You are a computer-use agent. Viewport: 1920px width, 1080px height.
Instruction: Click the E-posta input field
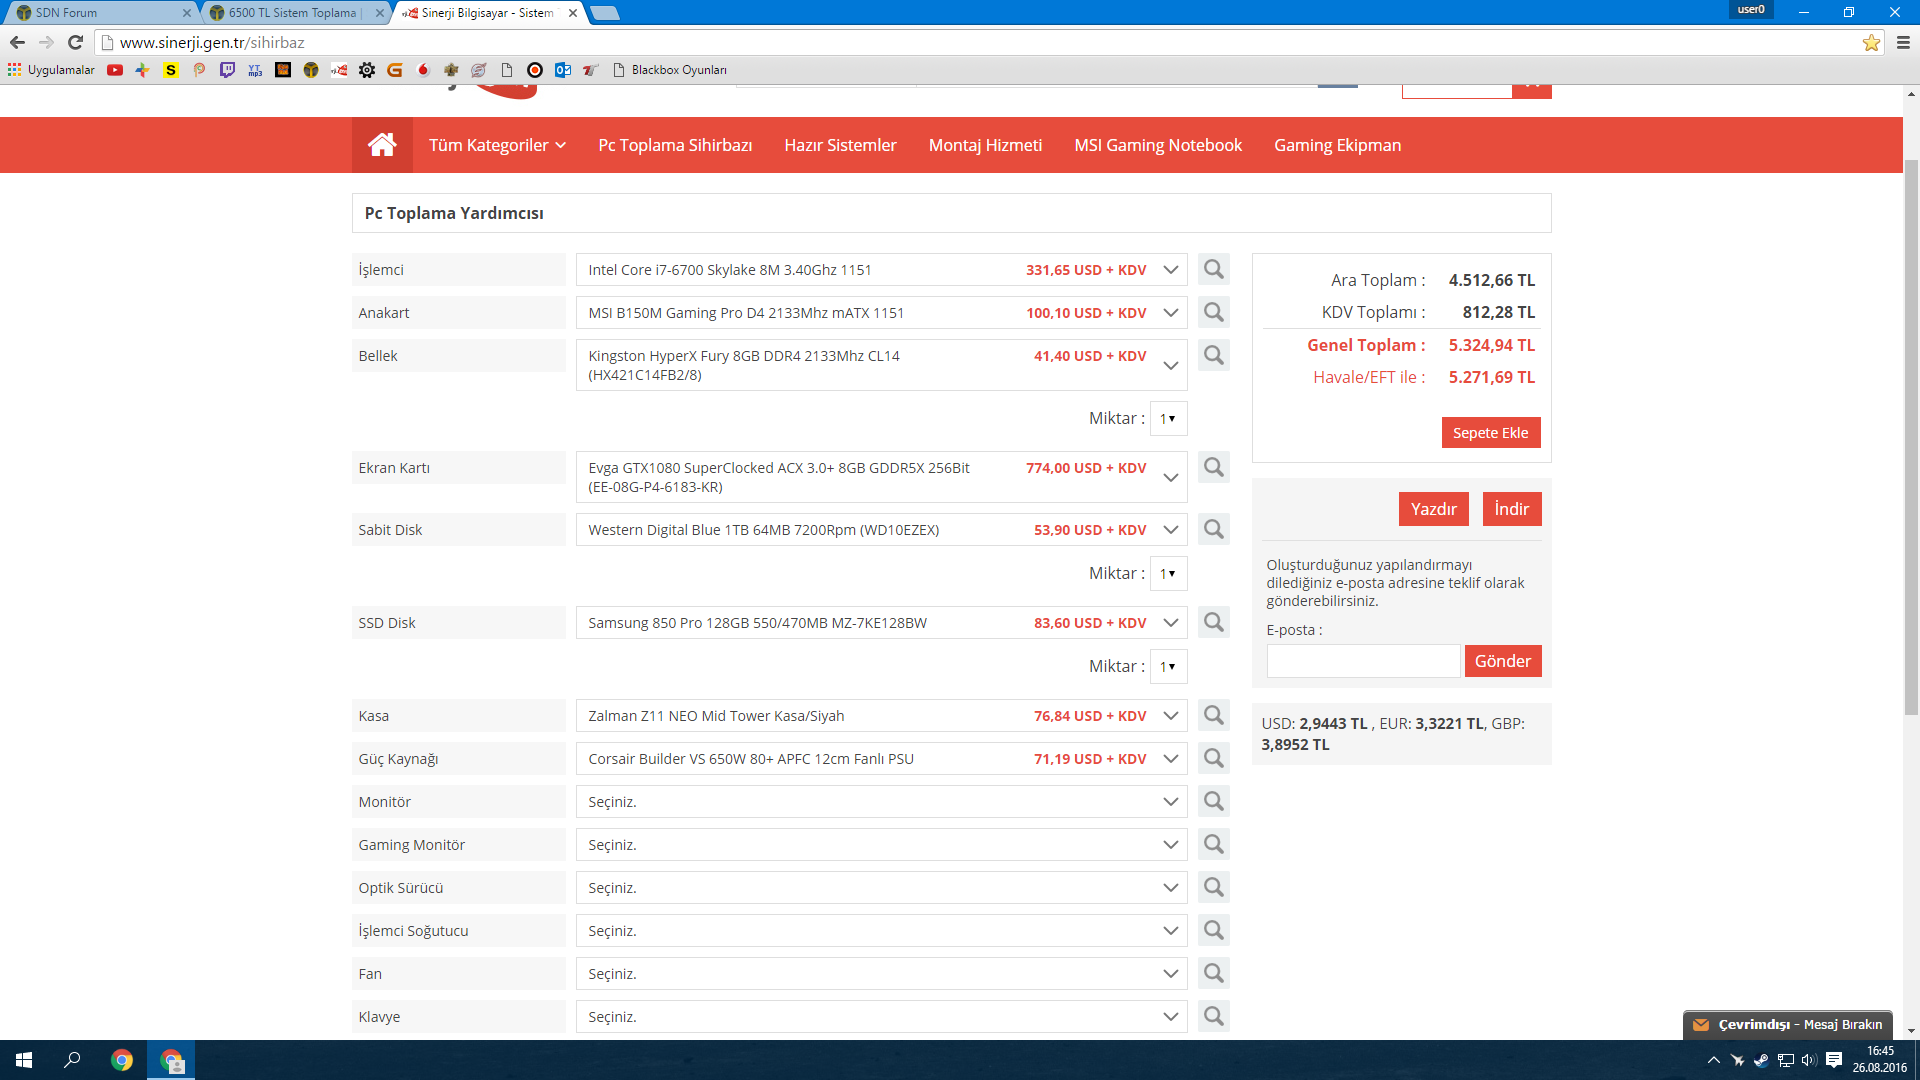click(x=1362, y=661)
